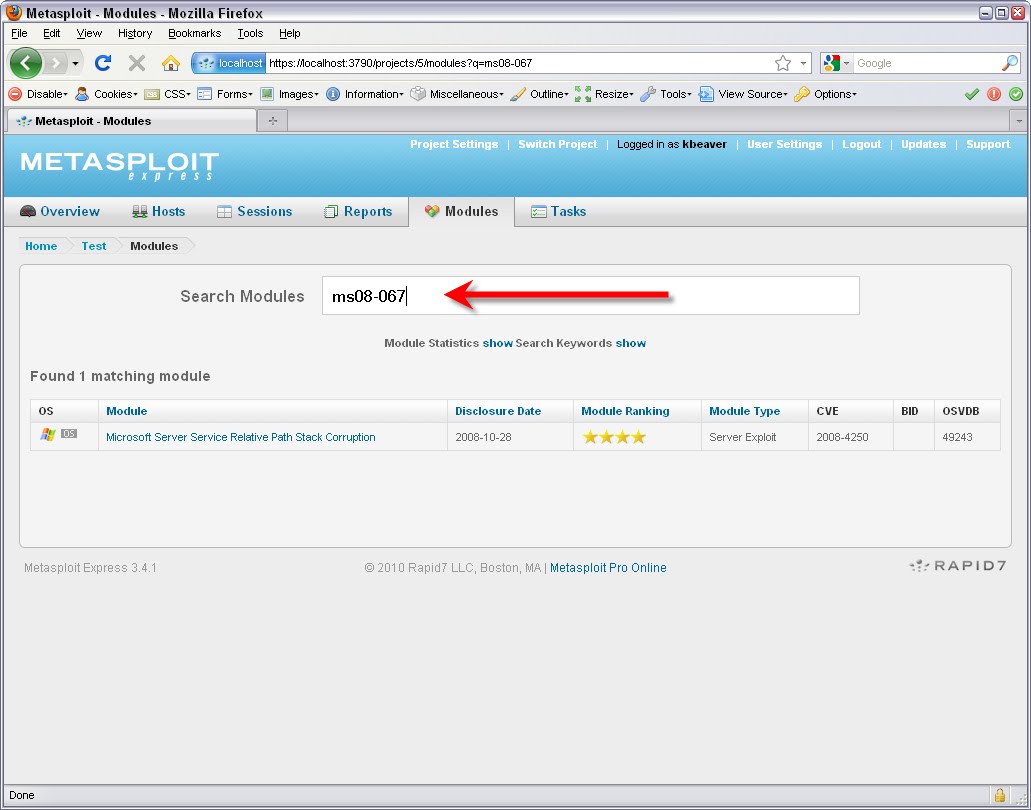Switch to the Reports tab
This screenshot has height=810, width=1031.
point(358,211)
